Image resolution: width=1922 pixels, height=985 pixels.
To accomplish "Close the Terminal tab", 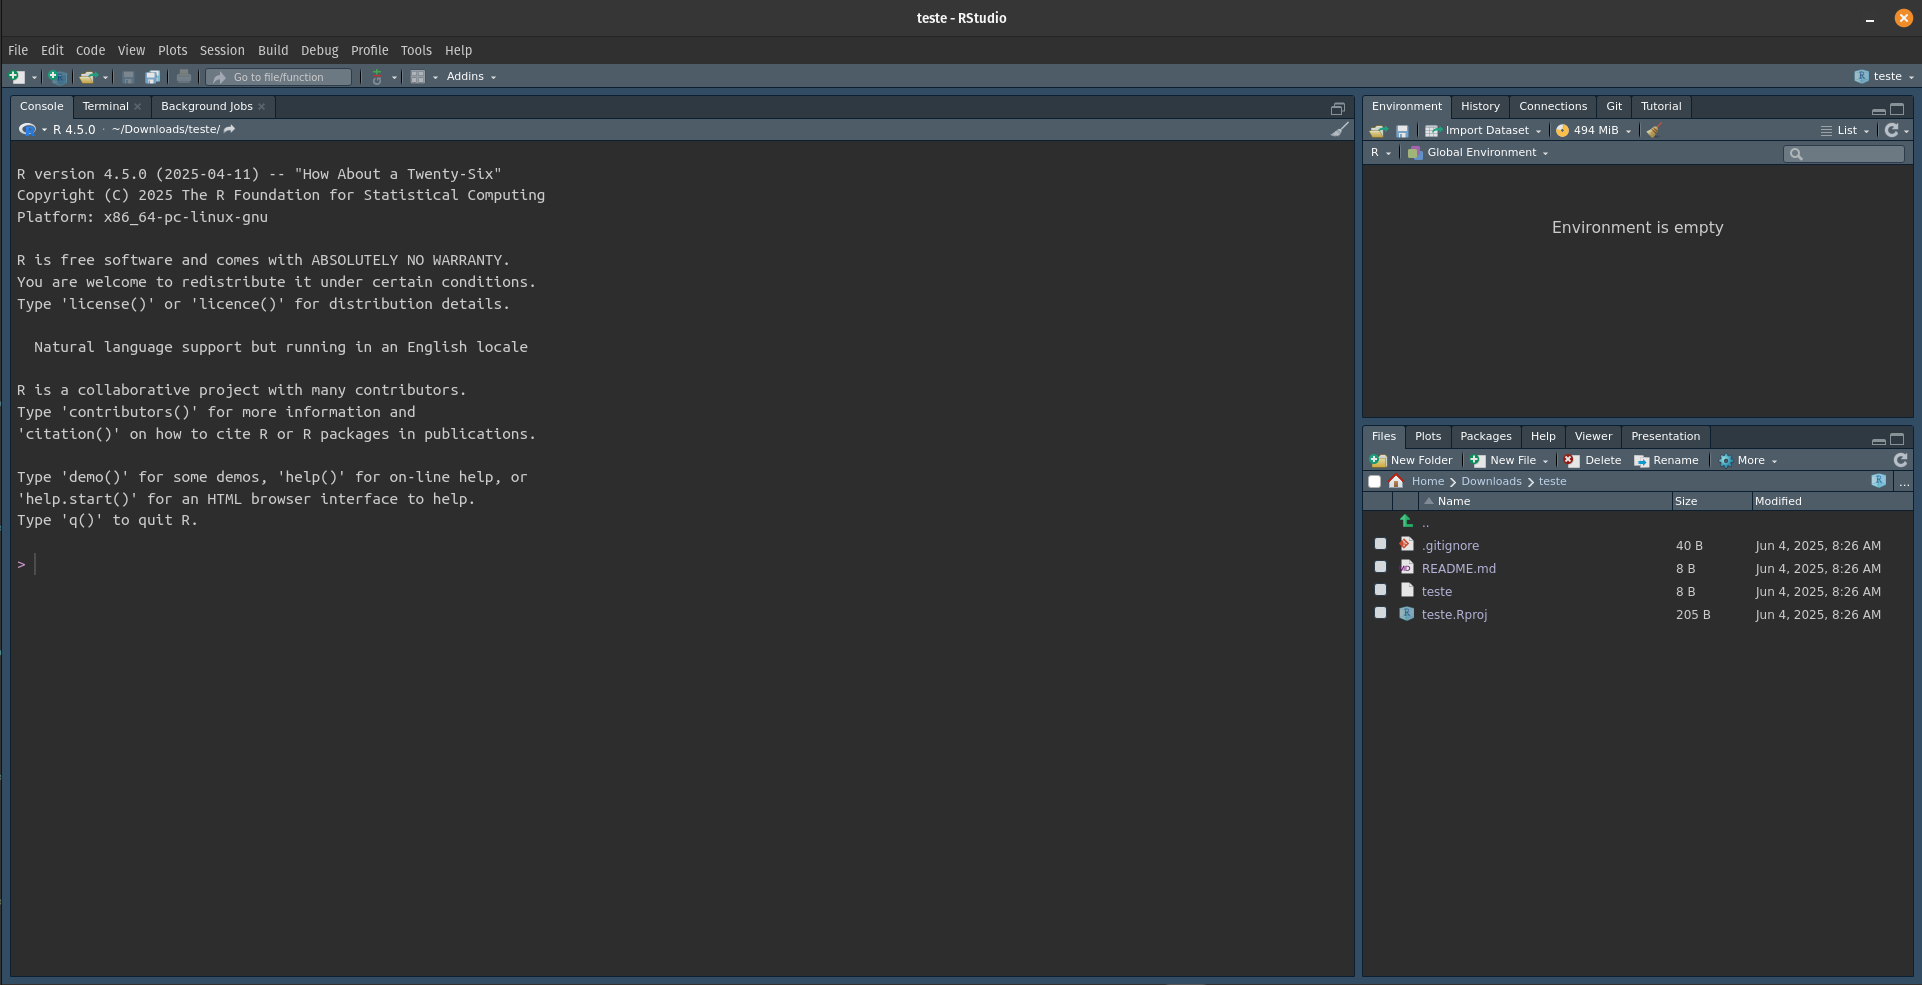I will point(138,107).
